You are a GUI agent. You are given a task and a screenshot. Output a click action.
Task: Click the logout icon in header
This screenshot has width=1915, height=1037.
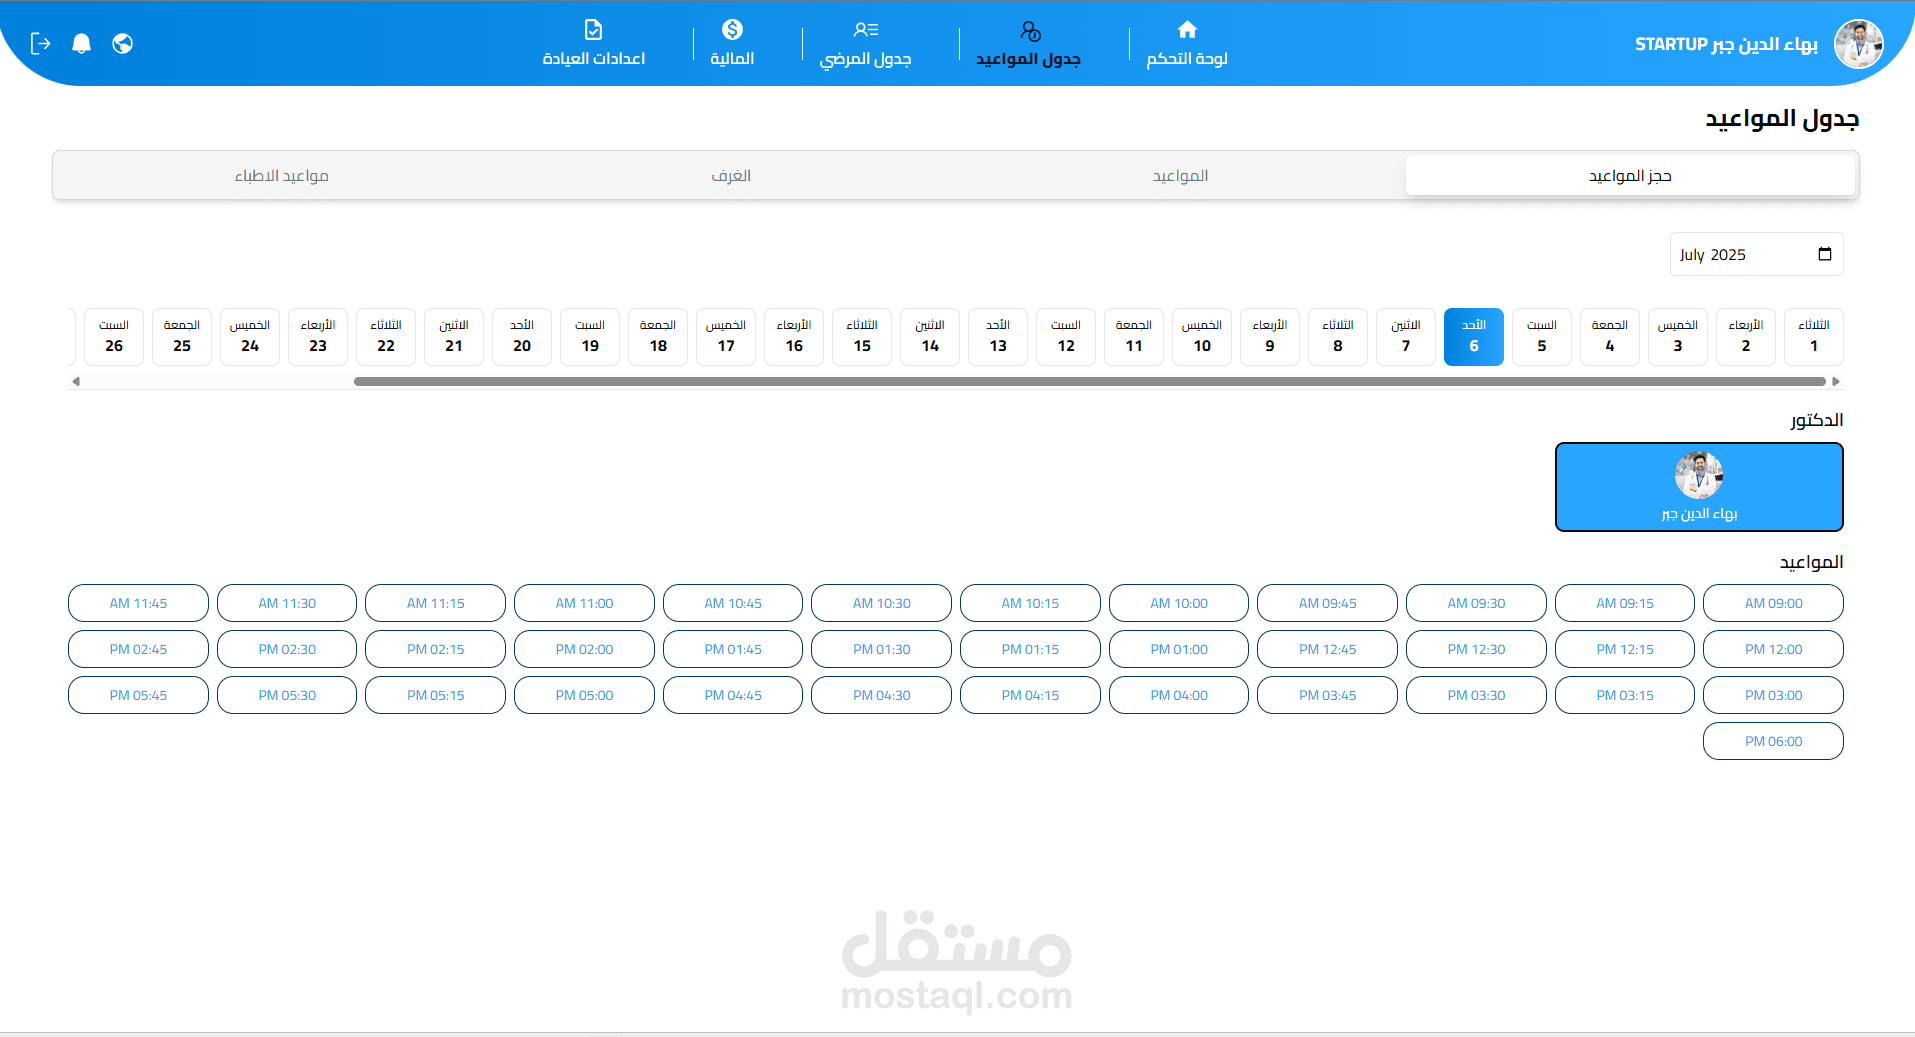[40, 43]
